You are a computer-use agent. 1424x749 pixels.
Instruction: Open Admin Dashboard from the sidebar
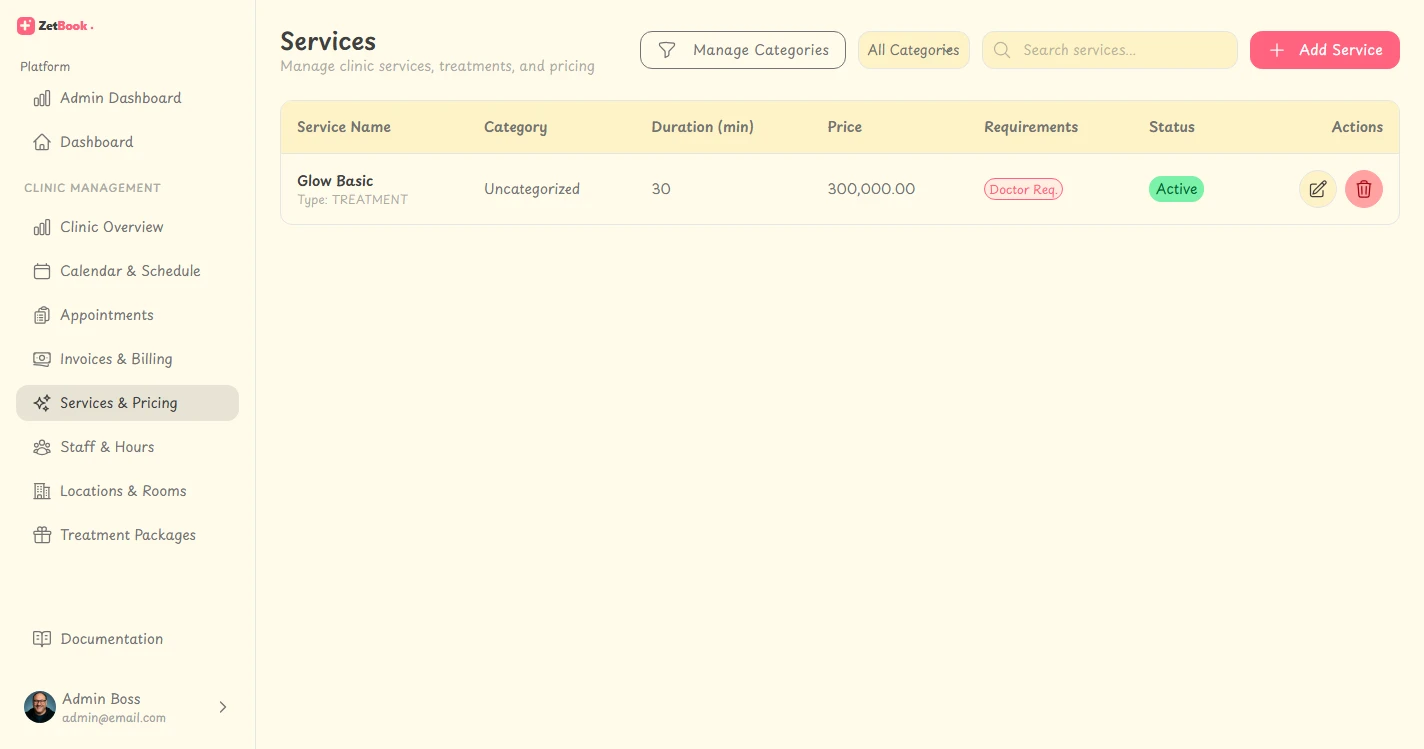[x=128, y=98]
